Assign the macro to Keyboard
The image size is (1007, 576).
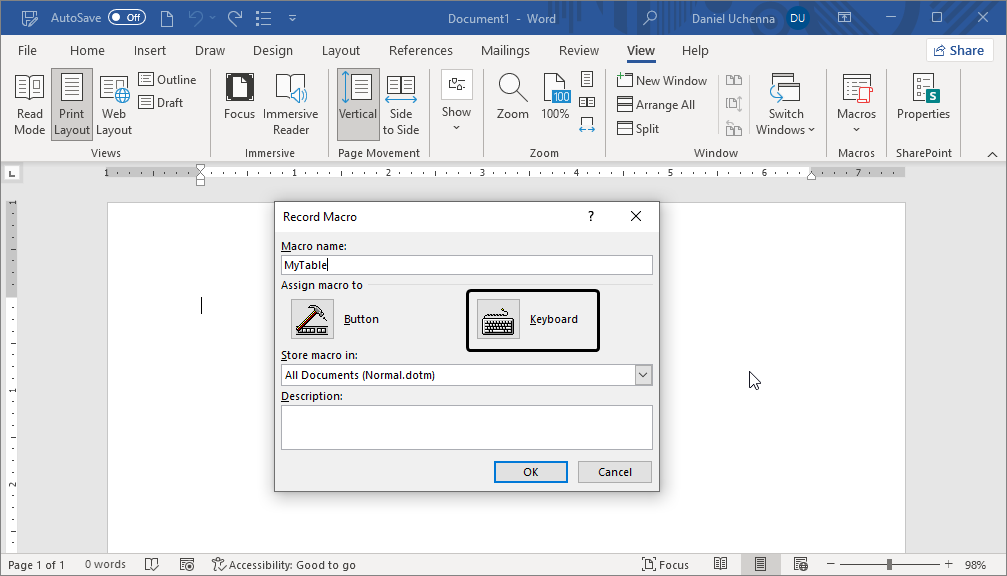tap(532, 319)
